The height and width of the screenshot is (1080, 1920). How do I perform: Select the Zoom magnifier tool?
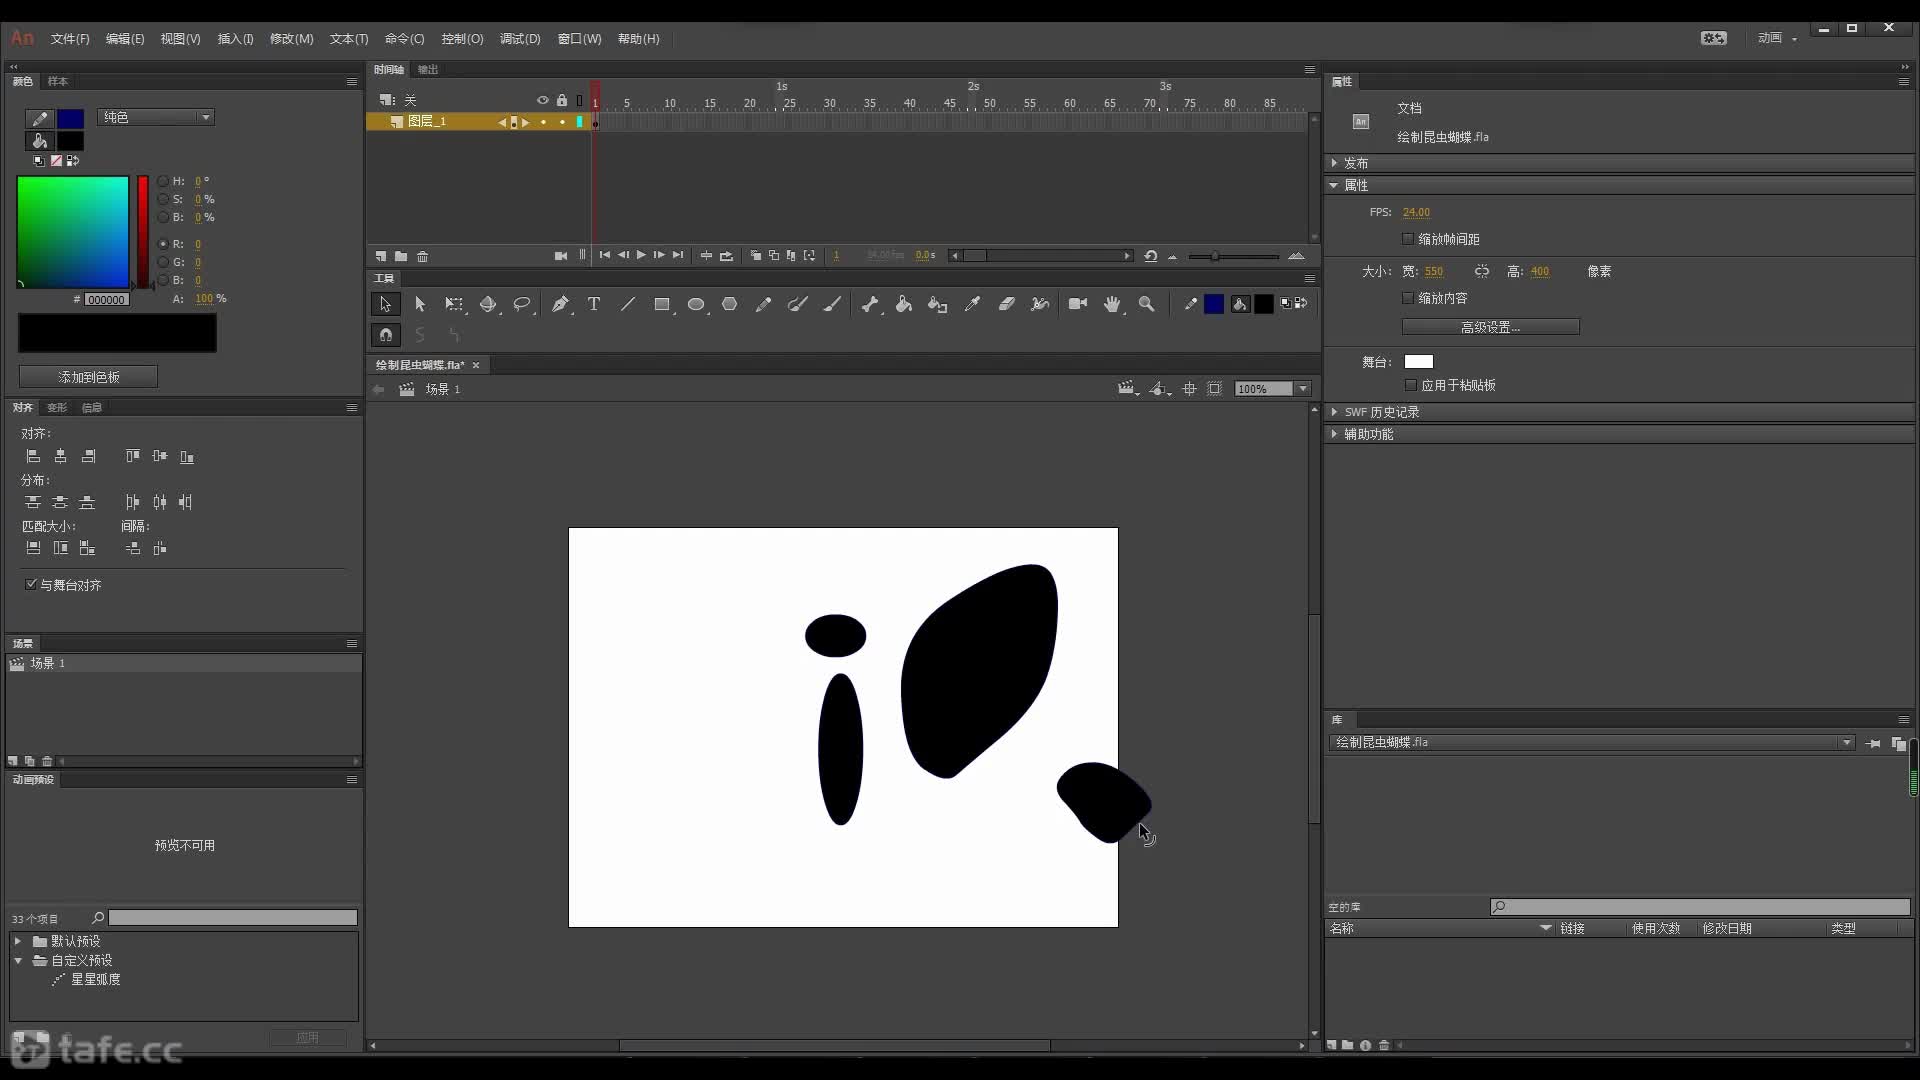coord(1147,304)
